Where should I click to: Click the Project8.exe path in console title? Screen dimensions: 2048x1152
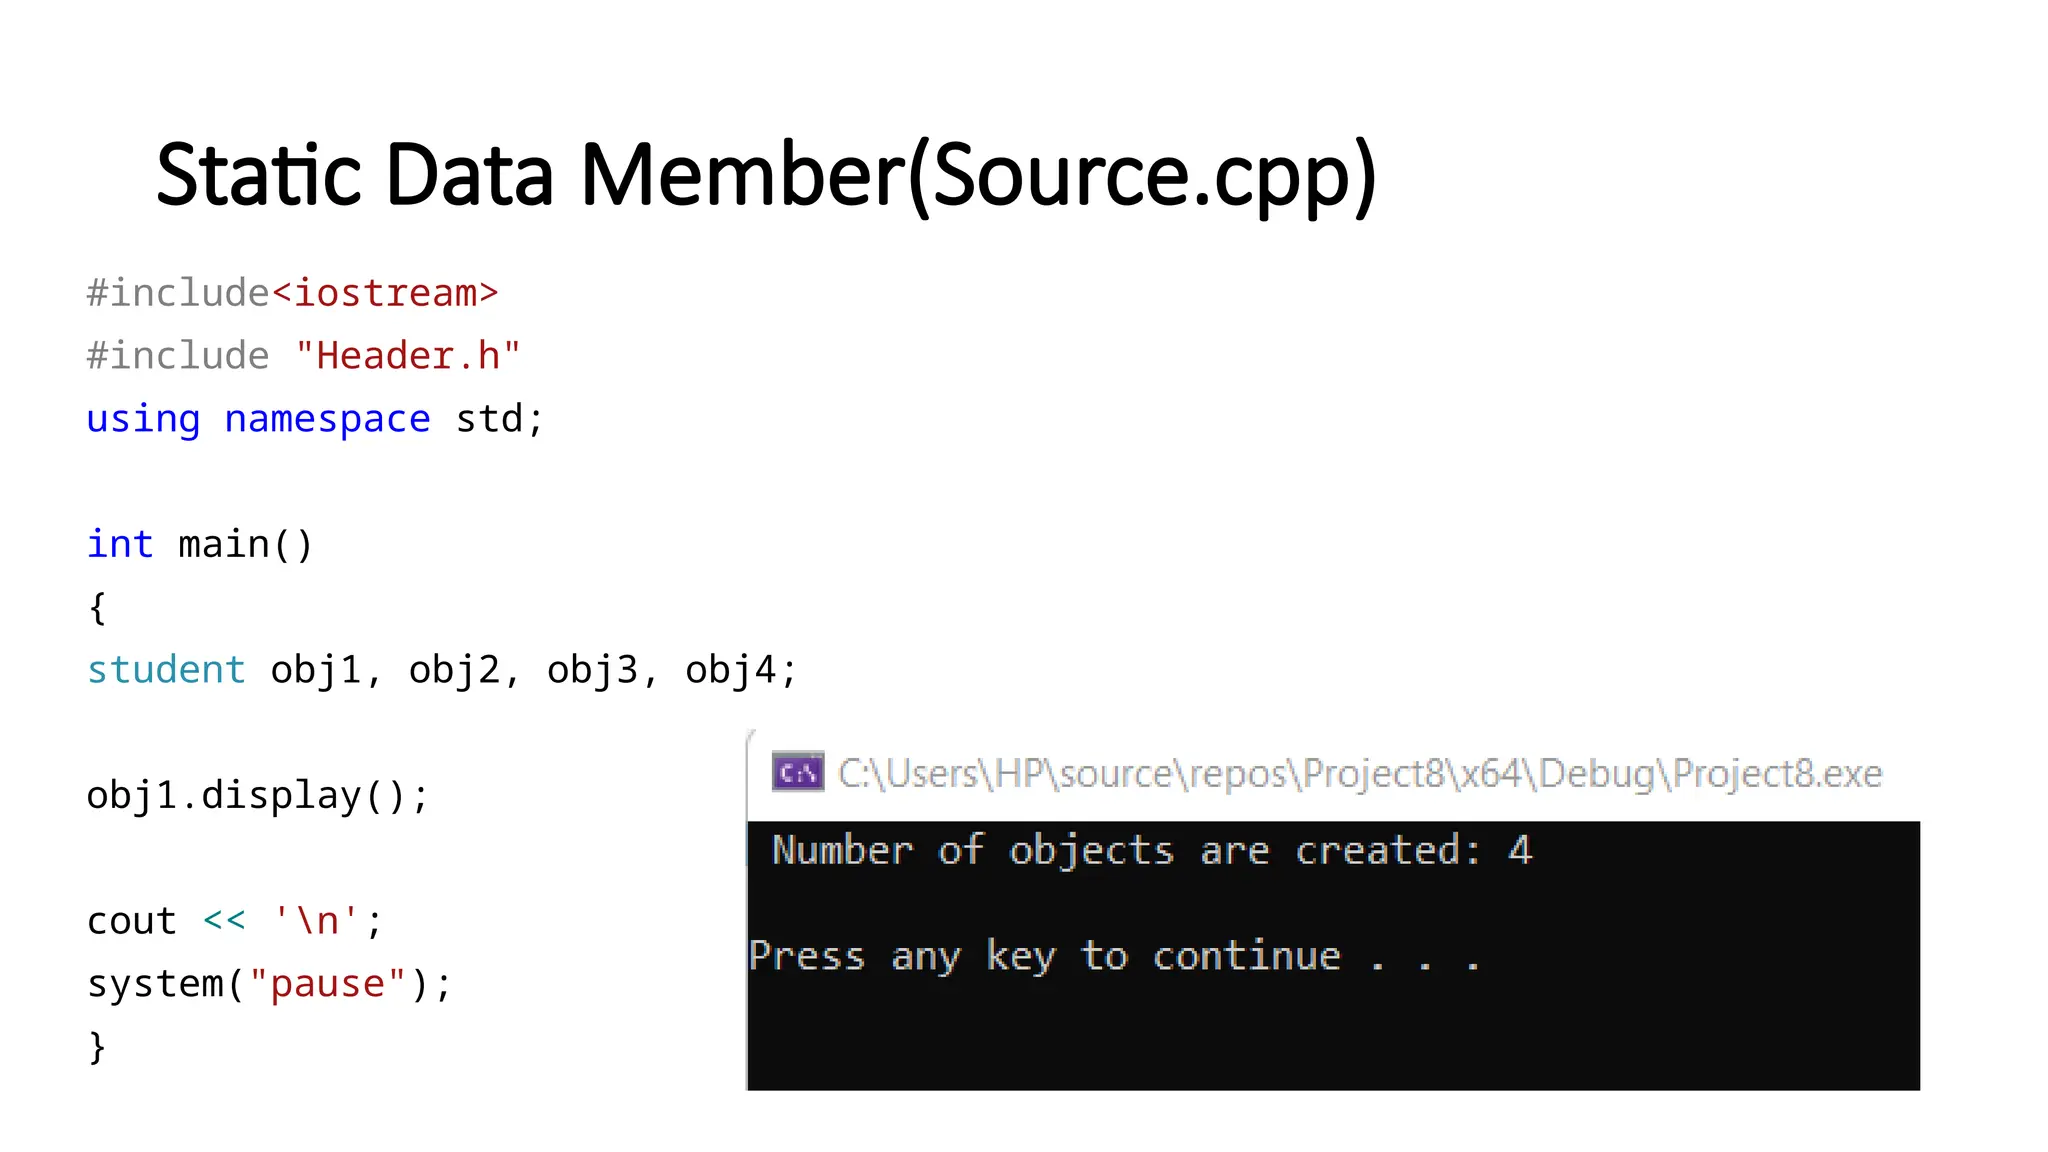(1360, 774)
